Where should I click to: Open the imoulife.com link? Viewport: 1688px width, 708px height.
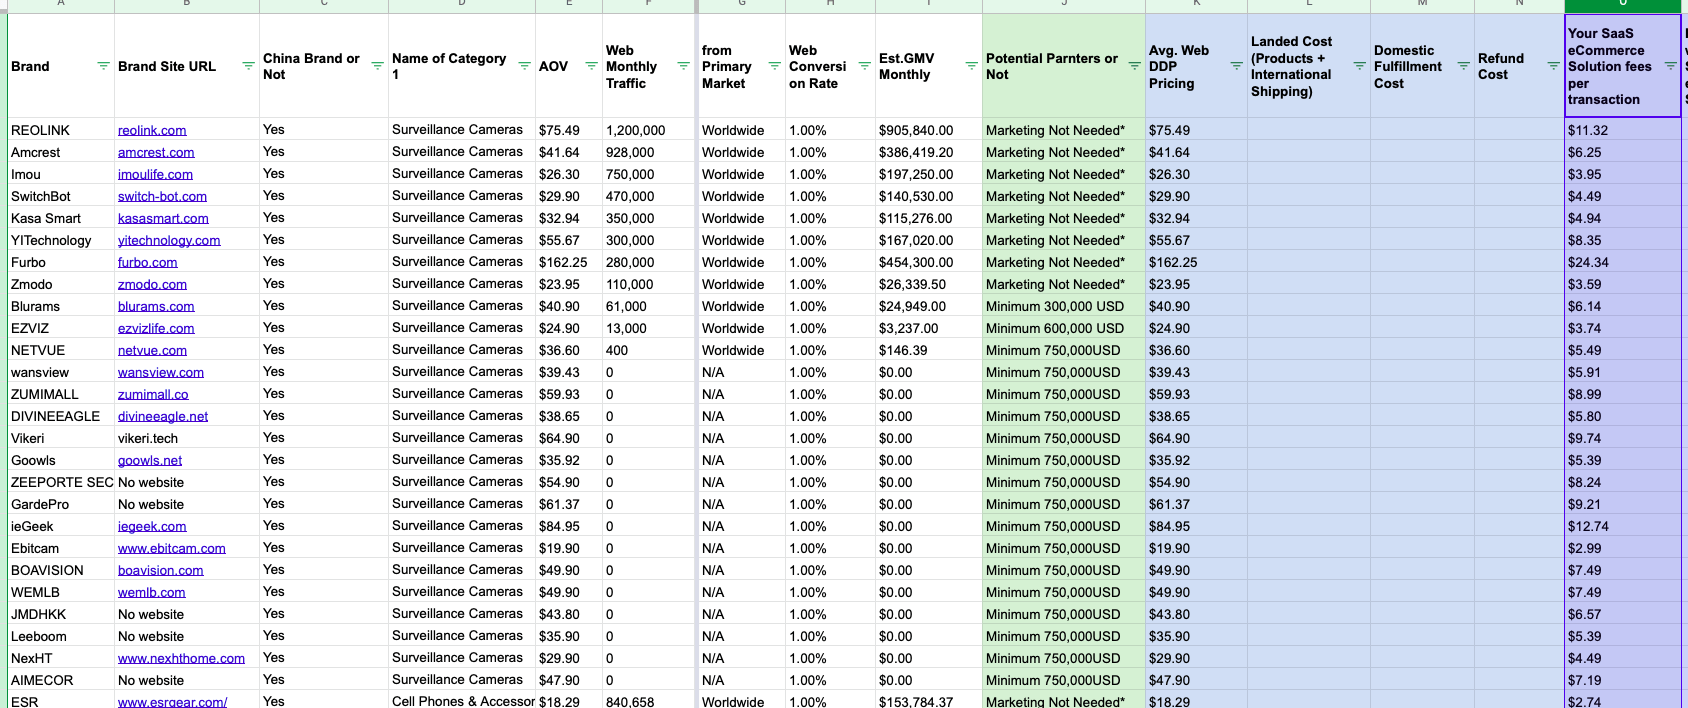coord(155,174)
